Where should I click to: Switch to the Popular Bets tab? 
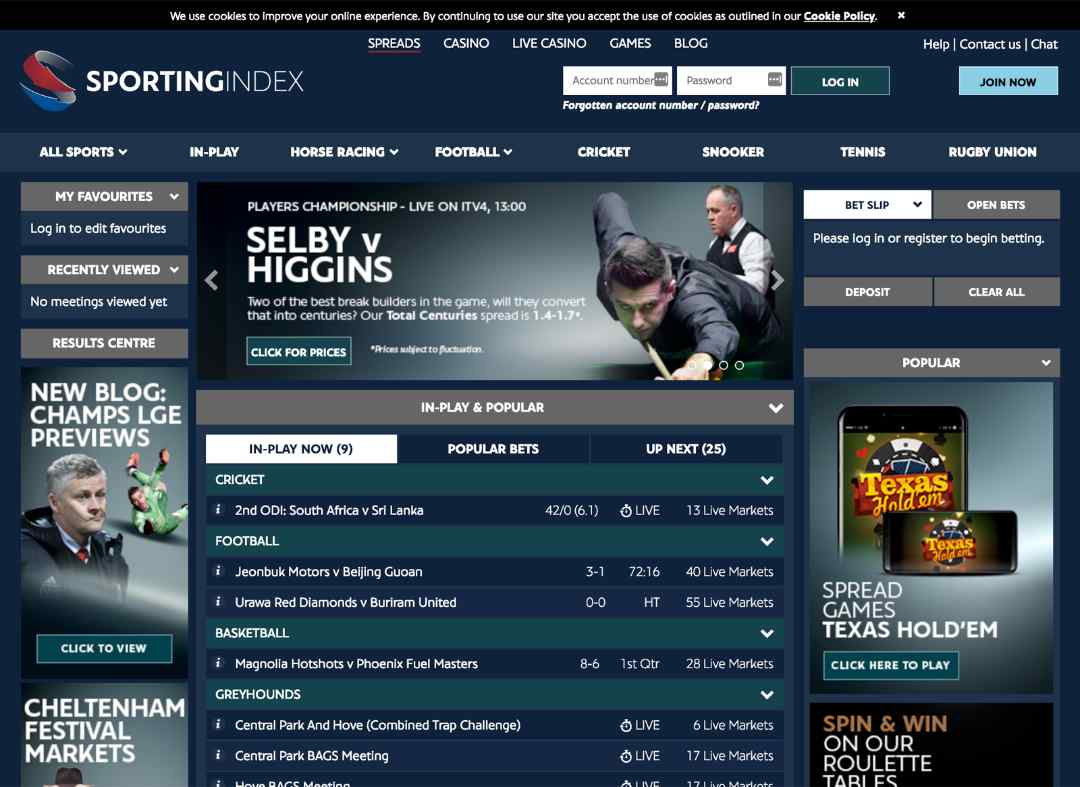pos(493,449)
